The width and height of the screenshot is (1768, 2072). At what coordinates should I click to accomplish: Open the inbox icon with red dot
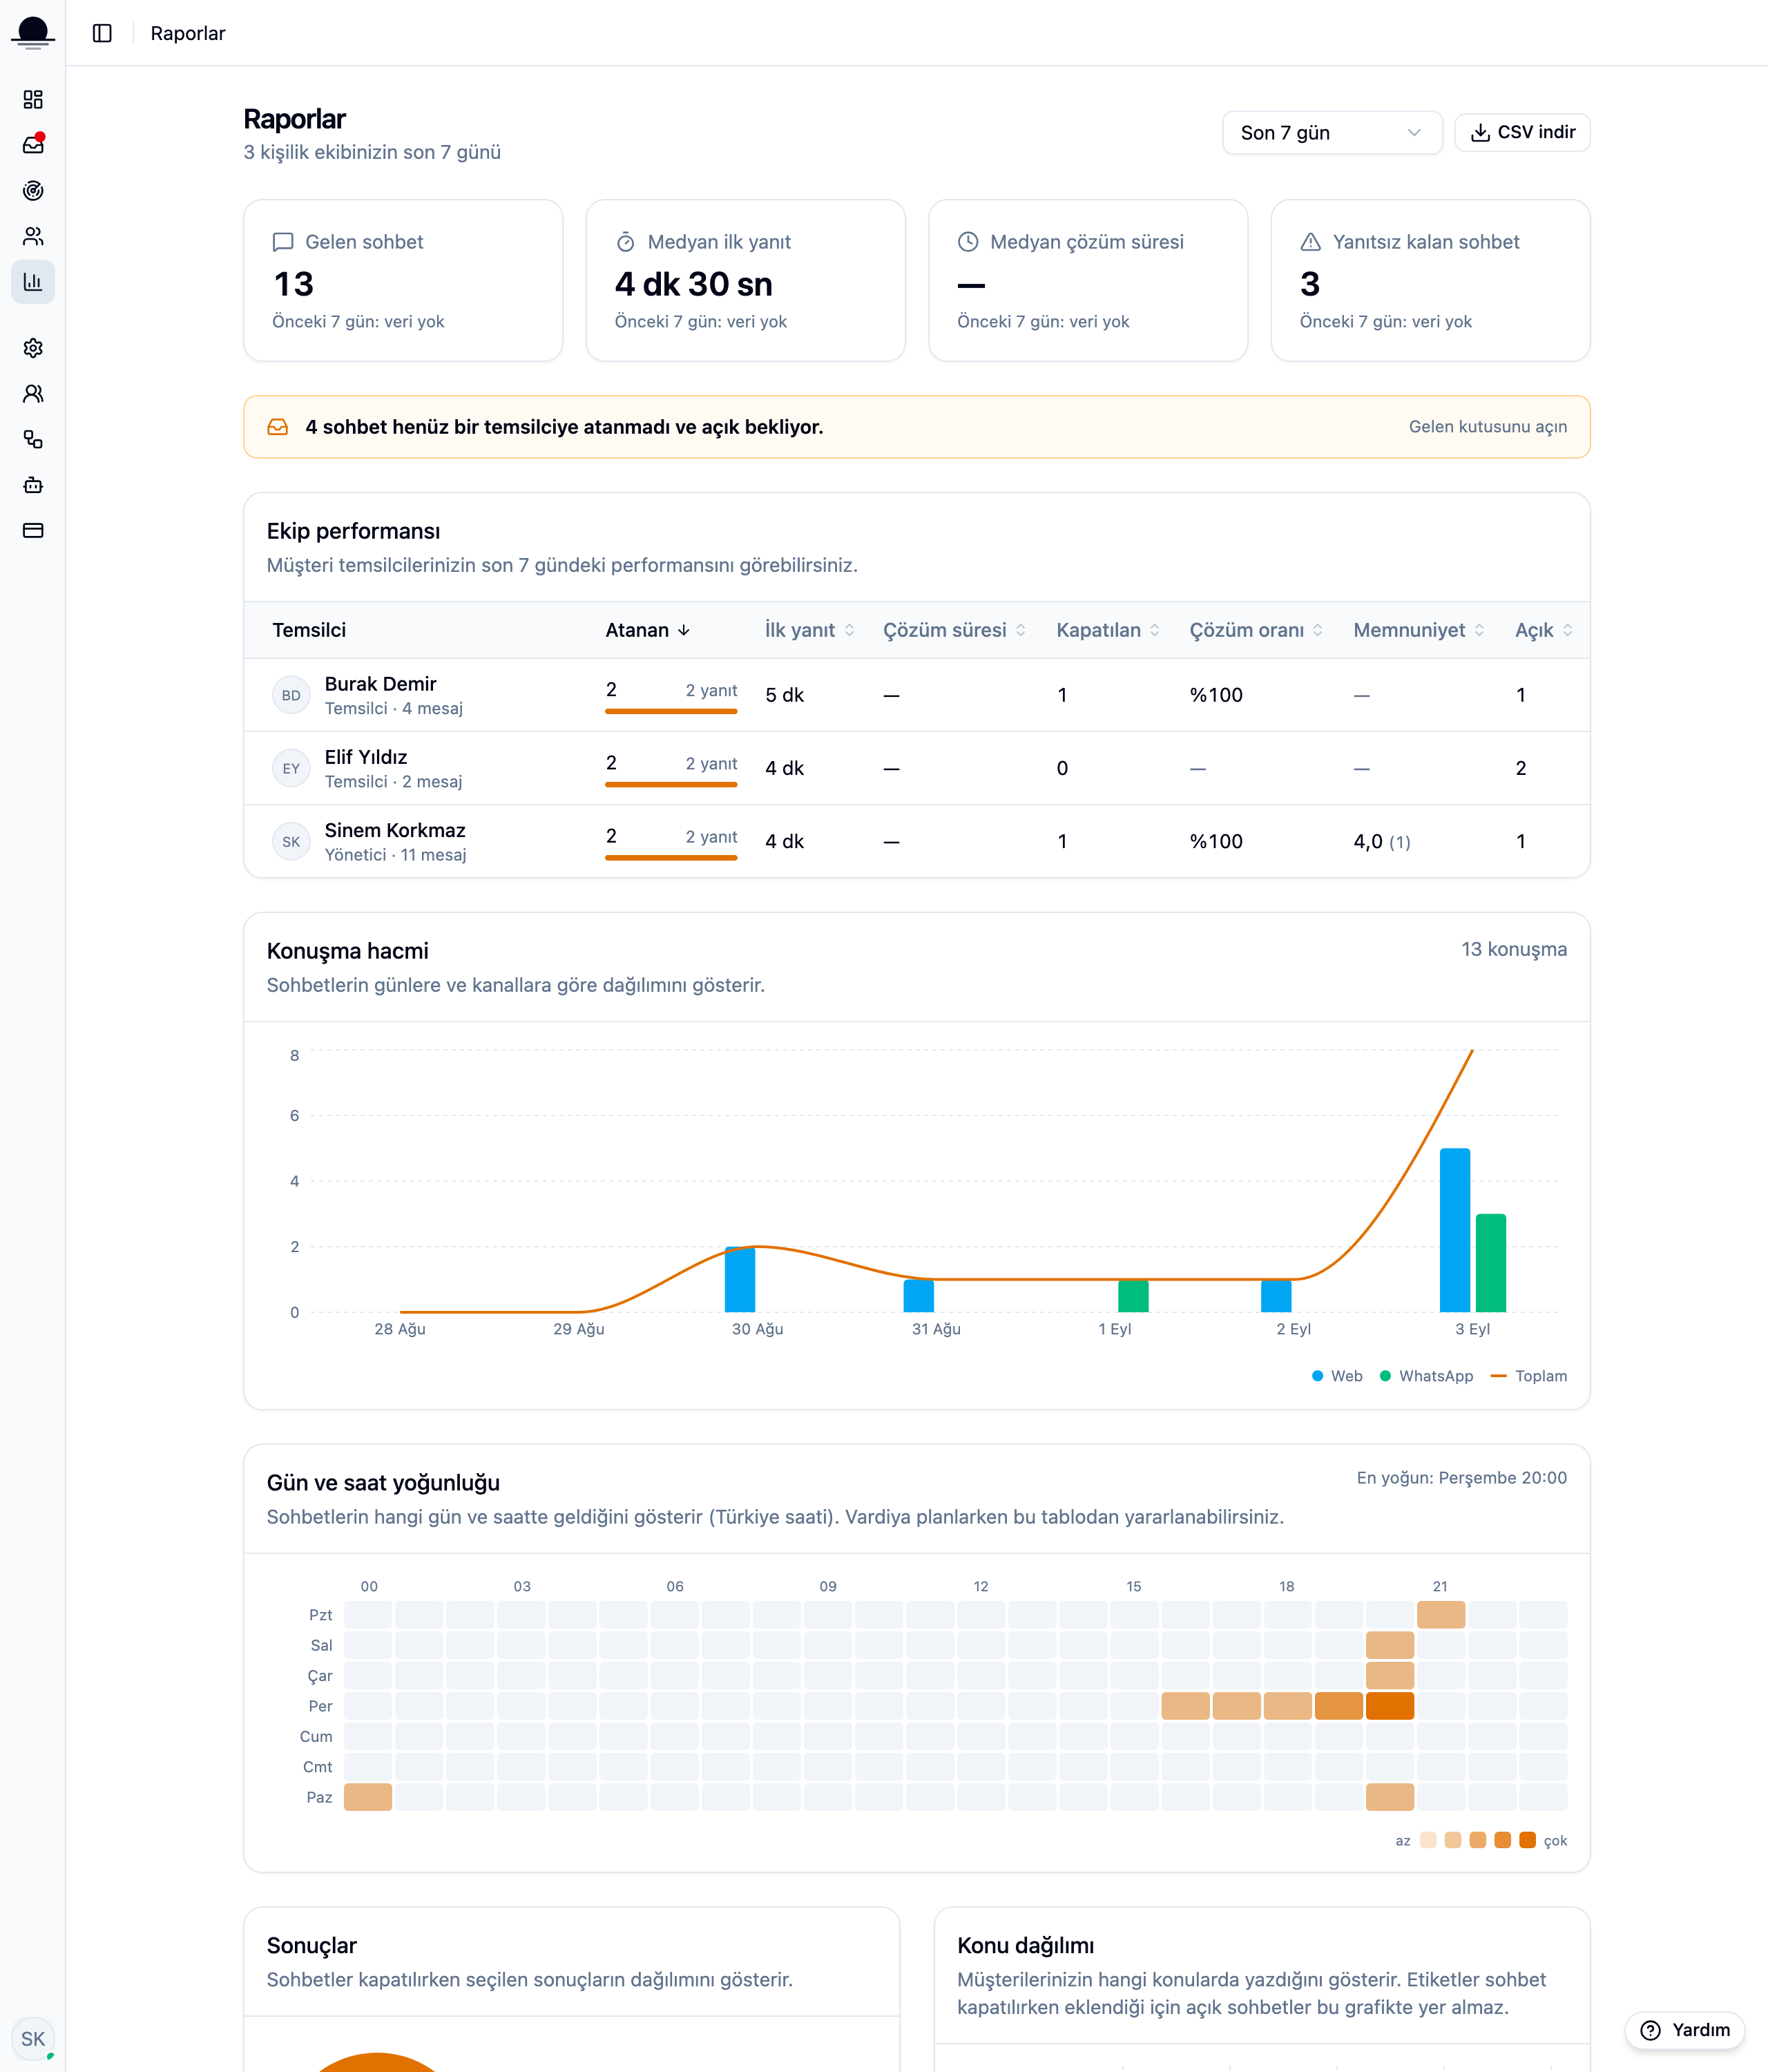pos(33,145)
